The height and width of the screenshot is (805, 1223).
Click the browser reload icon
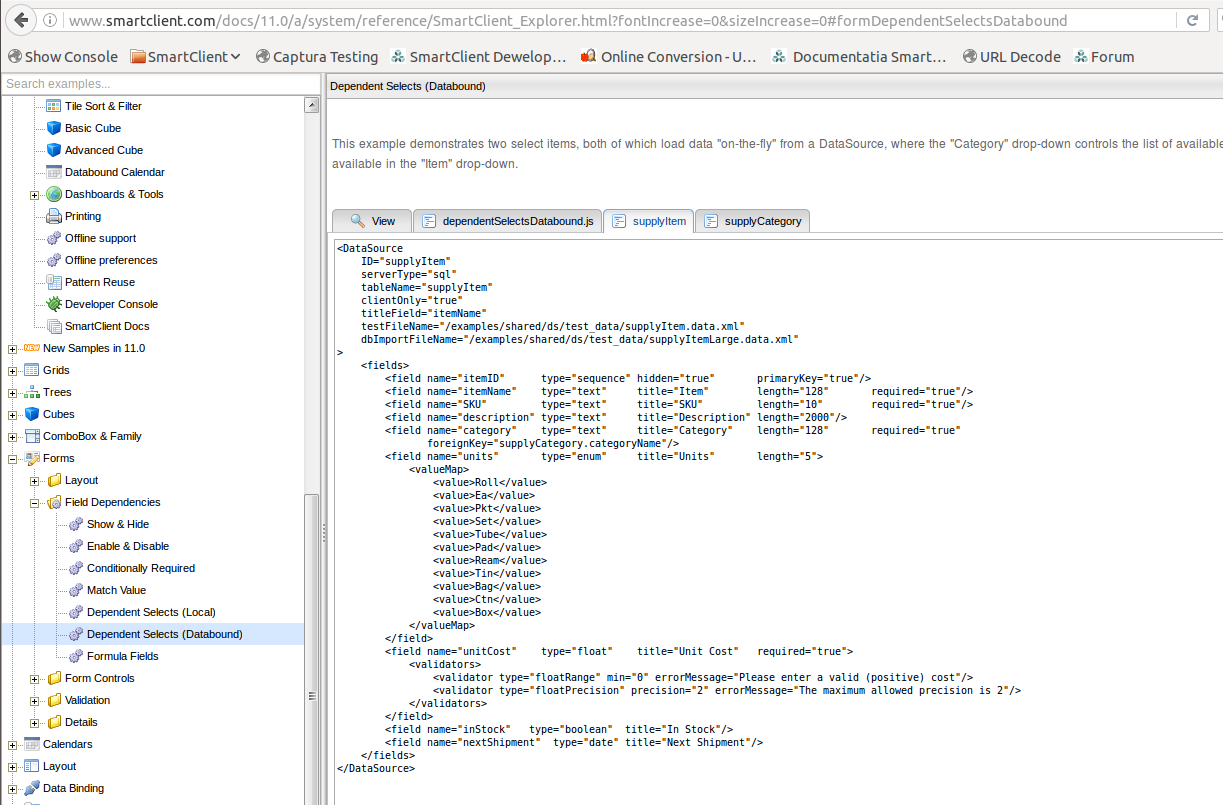click(x=1192, y=20)
